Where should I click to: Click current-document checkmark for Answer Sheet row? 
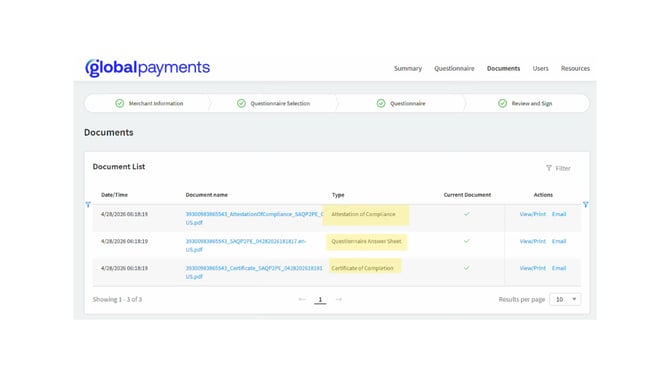tap(467, 241)
